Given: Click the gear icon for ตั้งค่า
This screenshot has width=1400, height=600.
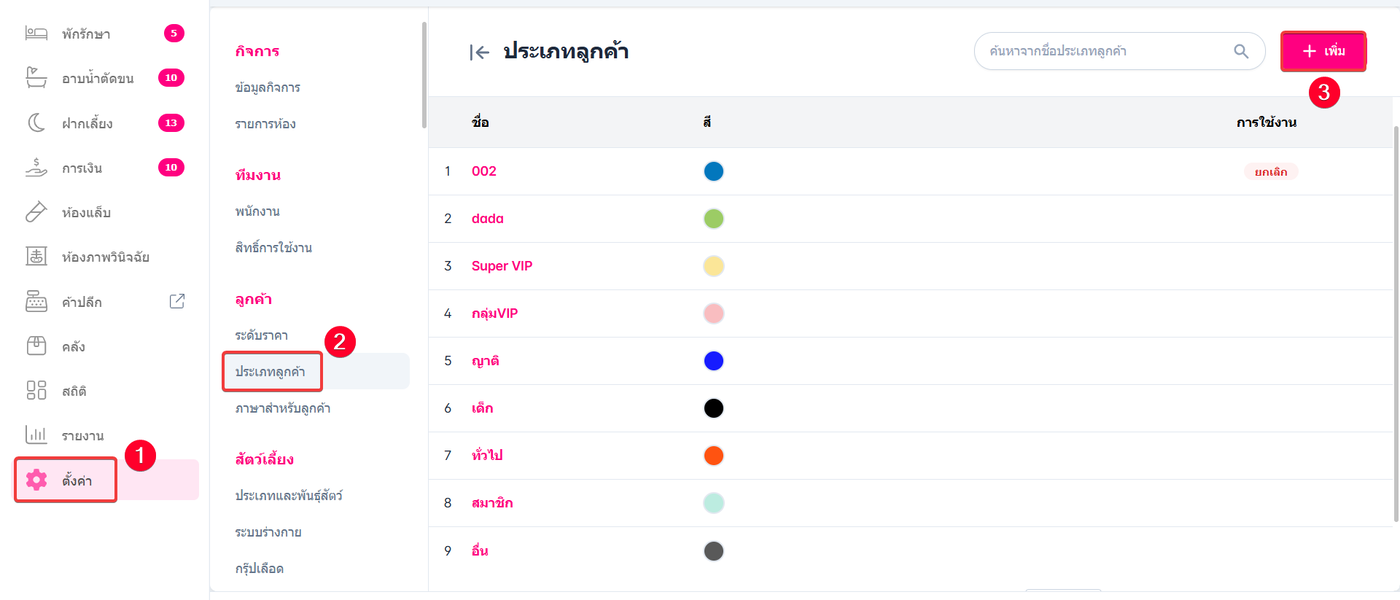Looking at the screenshot, I should pos(37,480).
